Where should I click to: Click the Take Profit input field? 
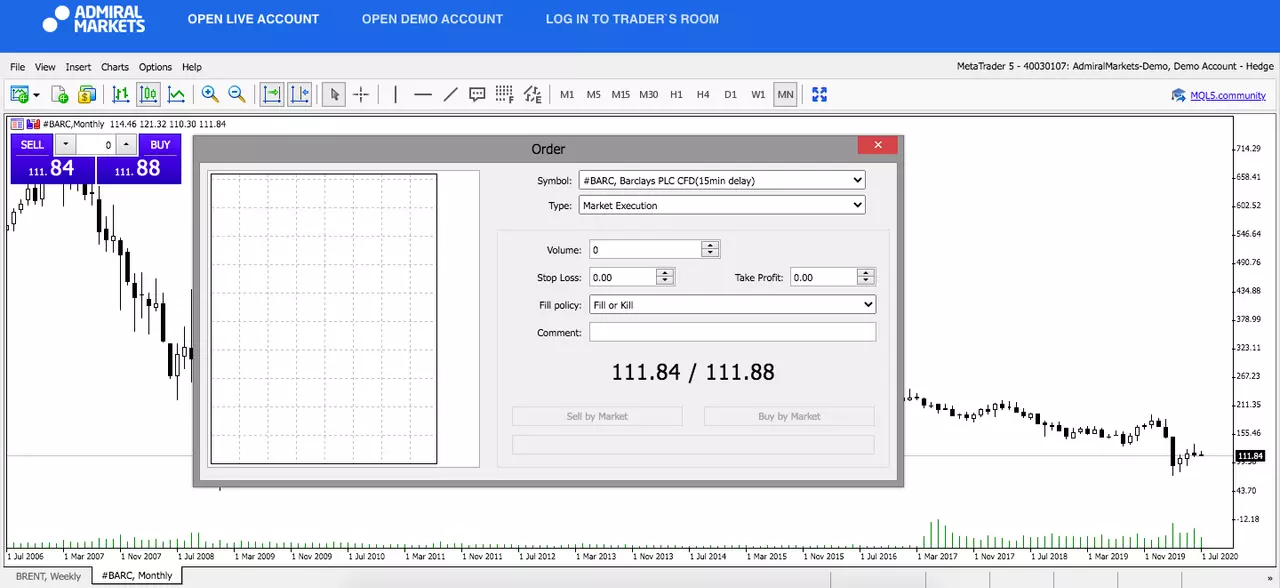coord(823,277)
